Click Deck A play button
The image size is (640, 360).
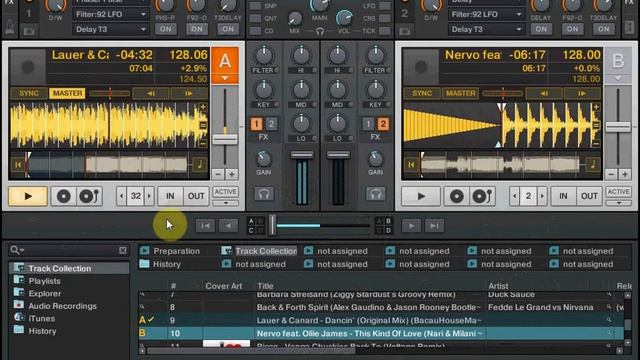point(28,196)
